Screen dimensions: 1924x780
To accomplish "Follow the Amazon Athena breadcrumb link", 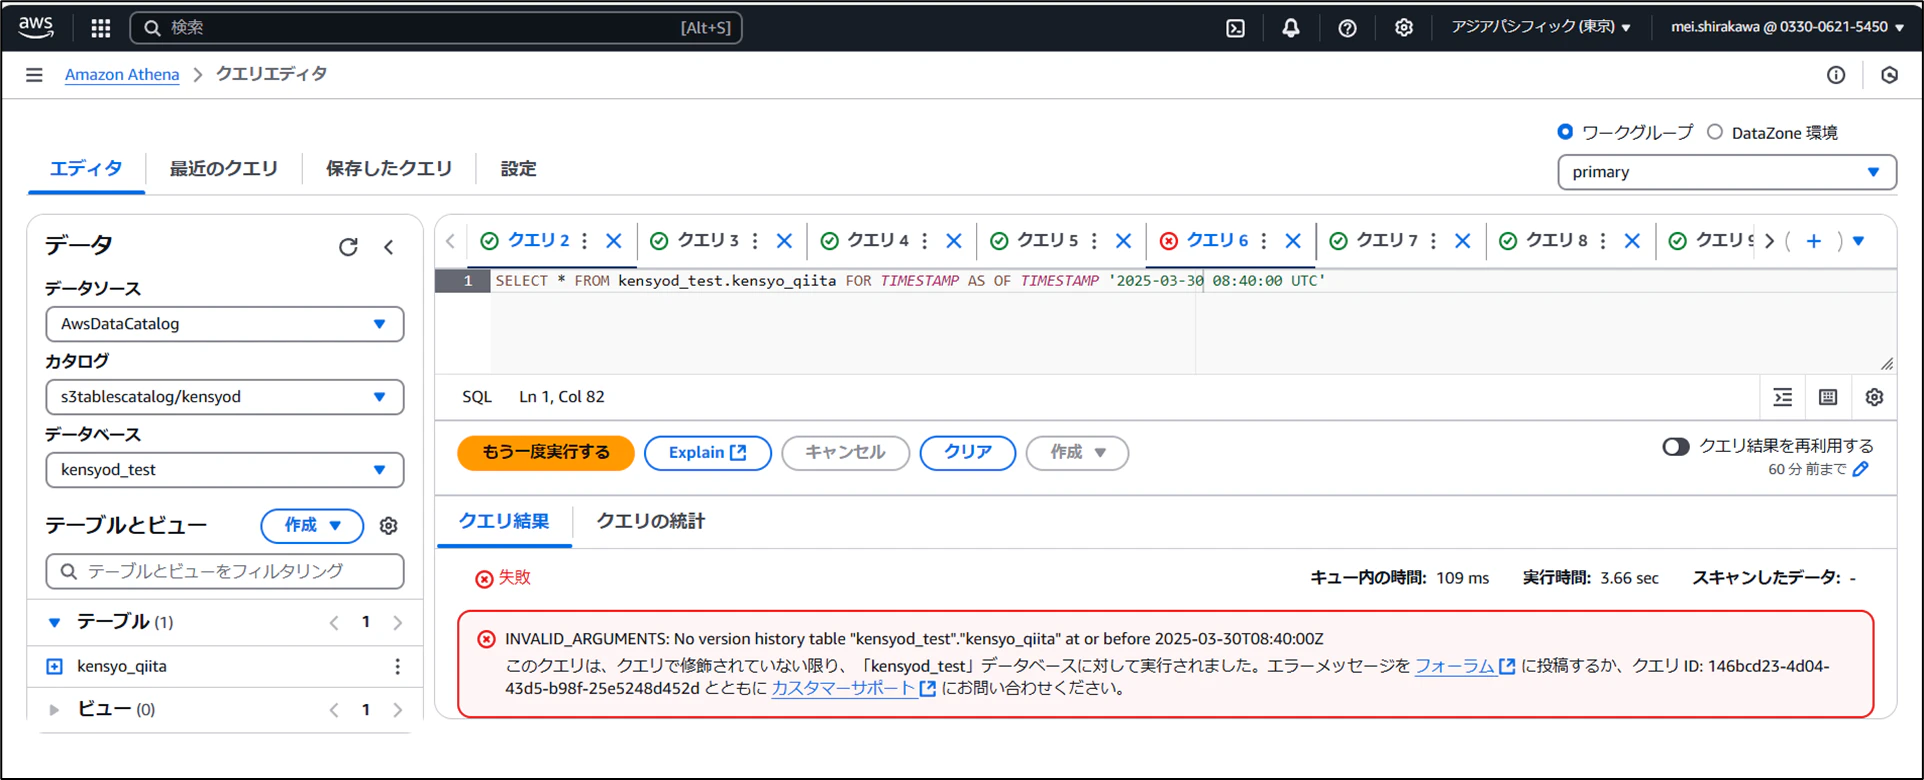I will click(x=122, y=75).
